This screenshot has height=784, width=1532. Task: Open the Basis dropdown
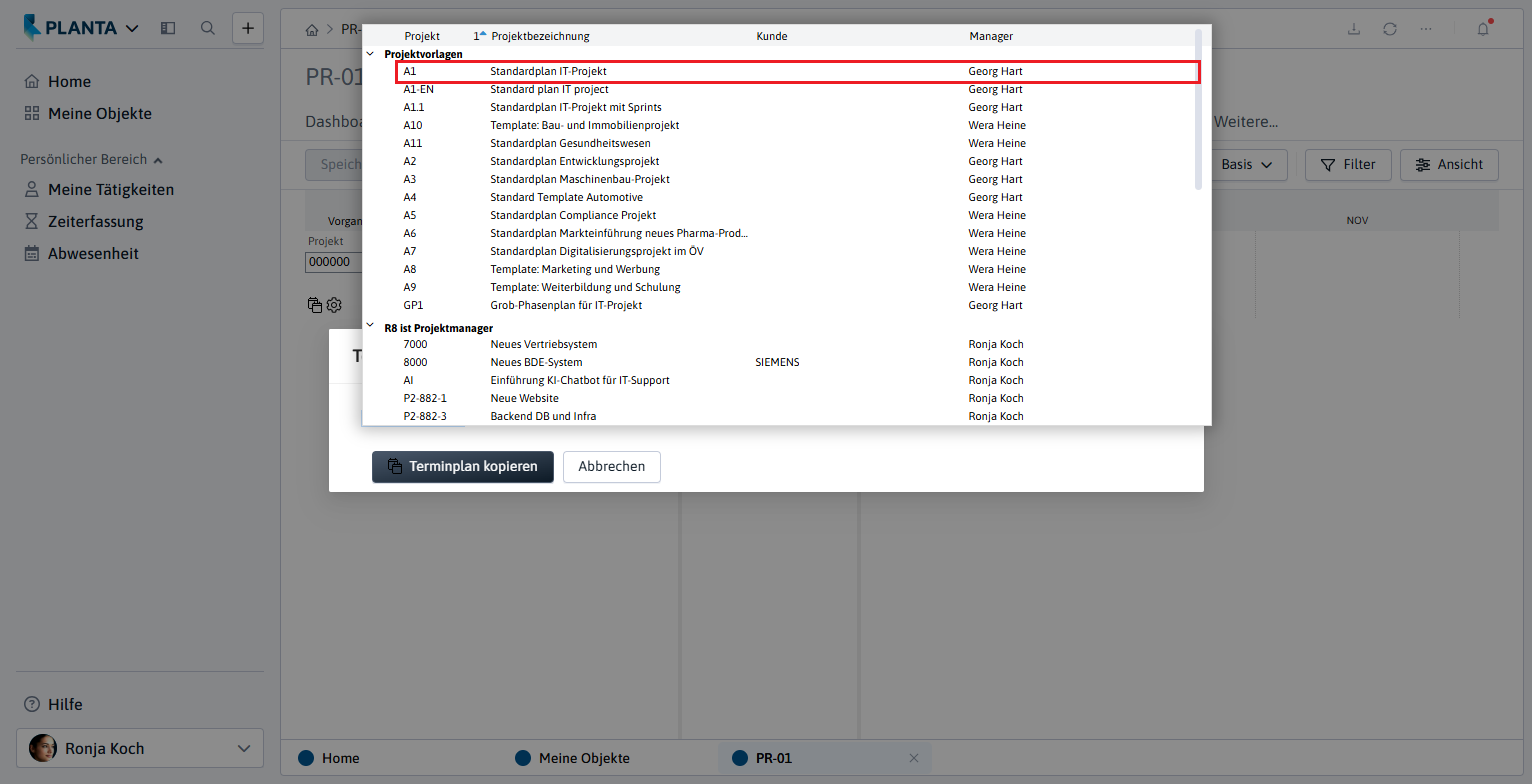1248,165
